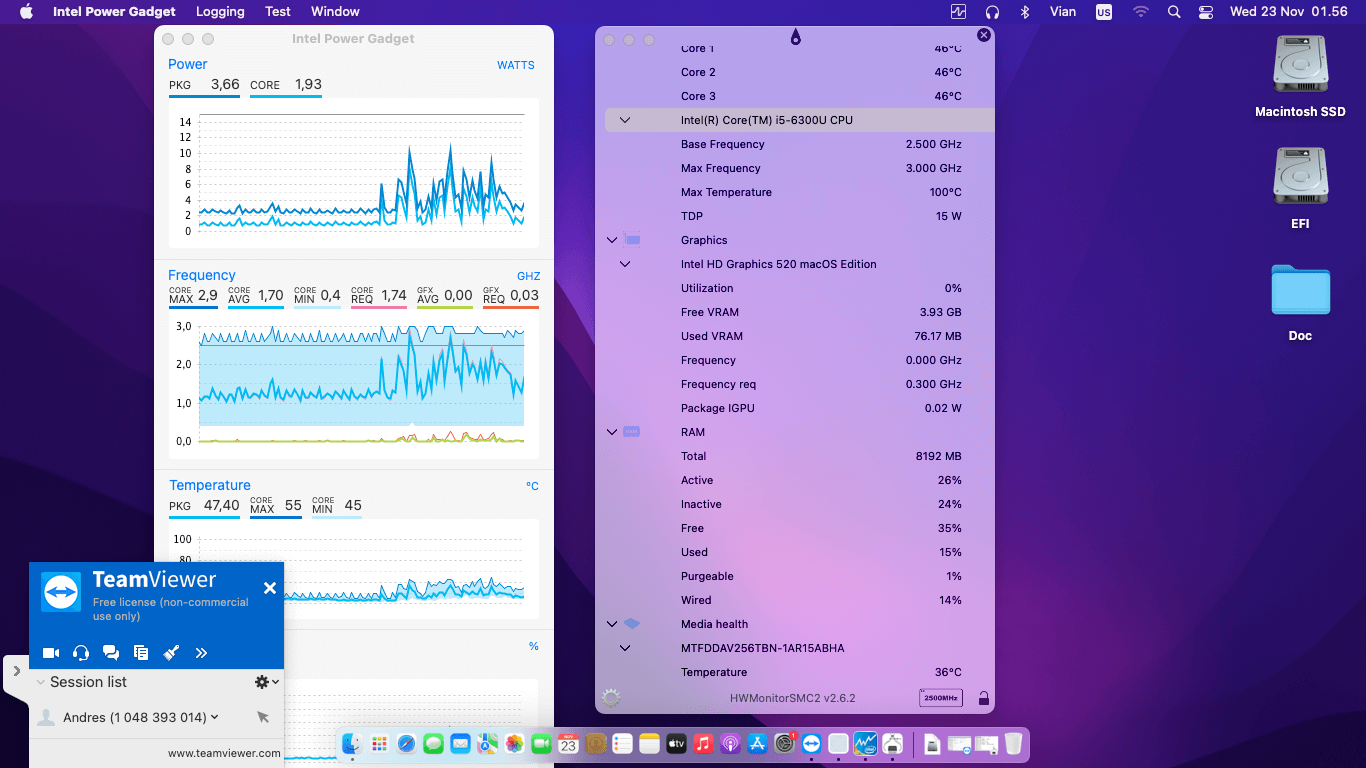
Task: Collapse the RAM section
Action: pos(611,432)
